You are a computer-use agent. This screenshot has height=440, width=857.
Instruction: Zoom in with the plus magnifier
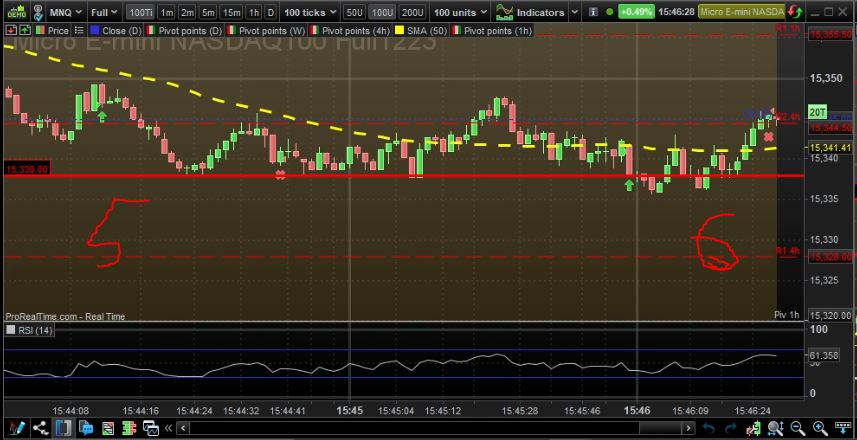coord(820,428)
